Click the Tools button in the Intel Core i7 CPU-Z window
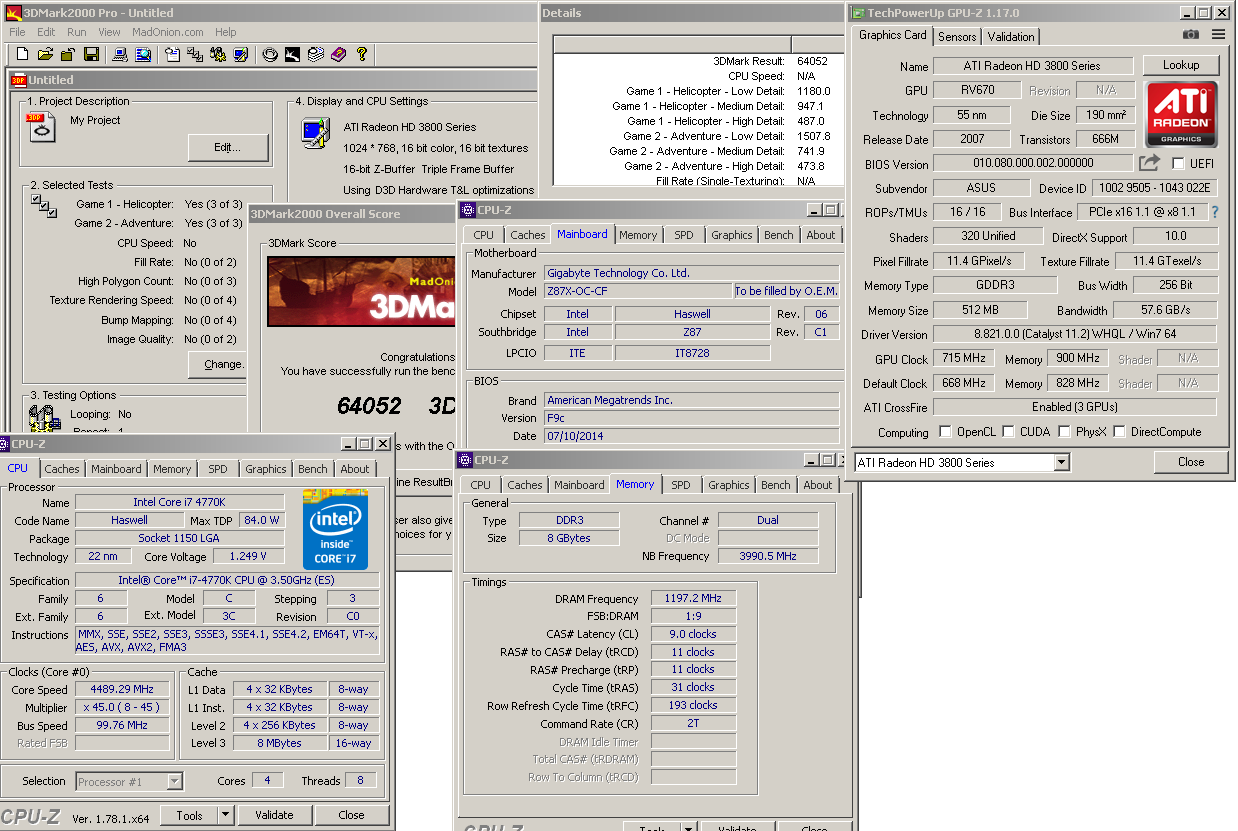The width and height of the screenshot is (1238, 831). [189, 815]
